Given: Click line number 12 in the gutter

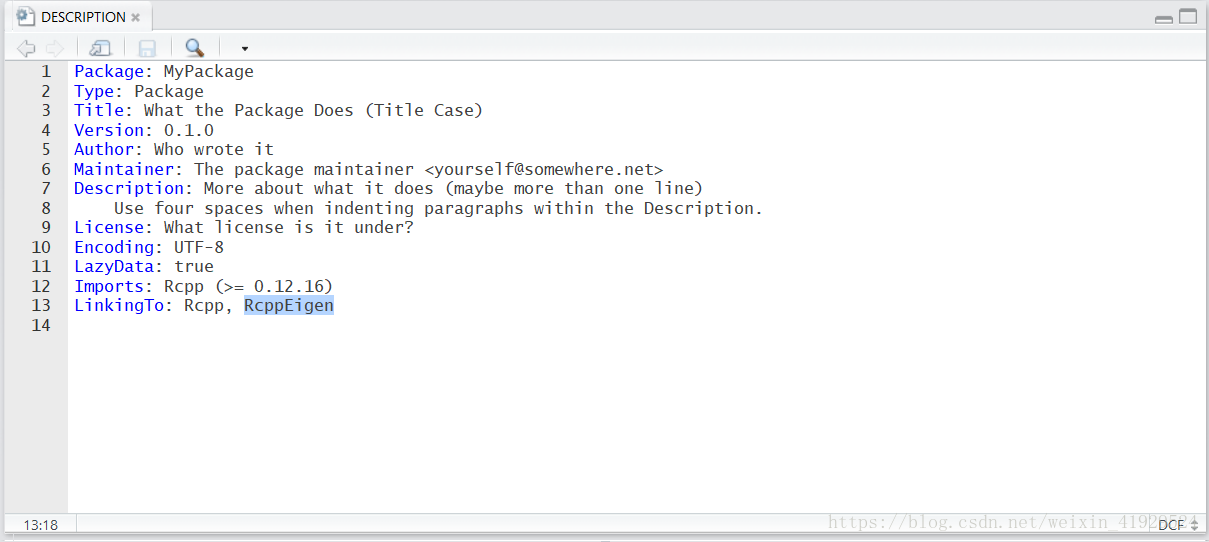Looking at the screenshot, I should click(40, 286).
